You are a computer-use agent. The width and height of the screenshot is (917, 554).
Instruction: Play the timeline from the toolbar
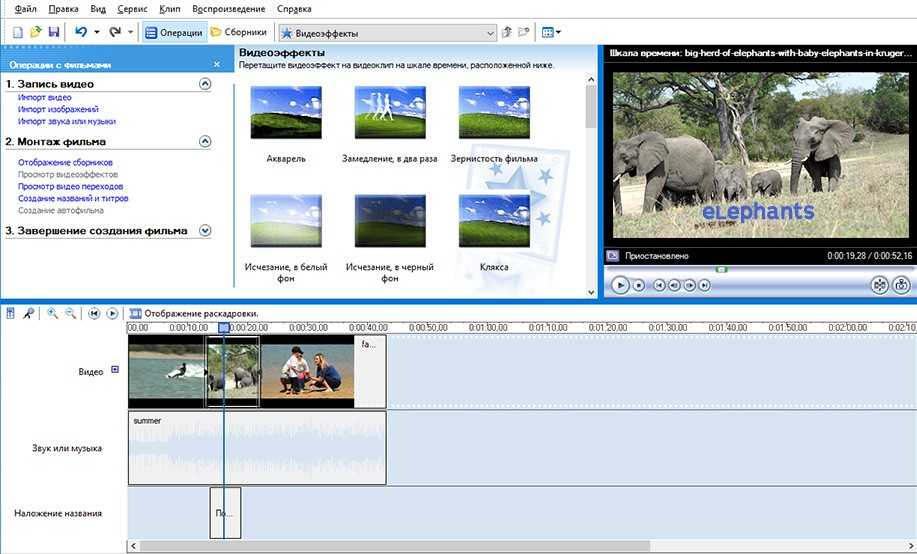pos(112,314)
